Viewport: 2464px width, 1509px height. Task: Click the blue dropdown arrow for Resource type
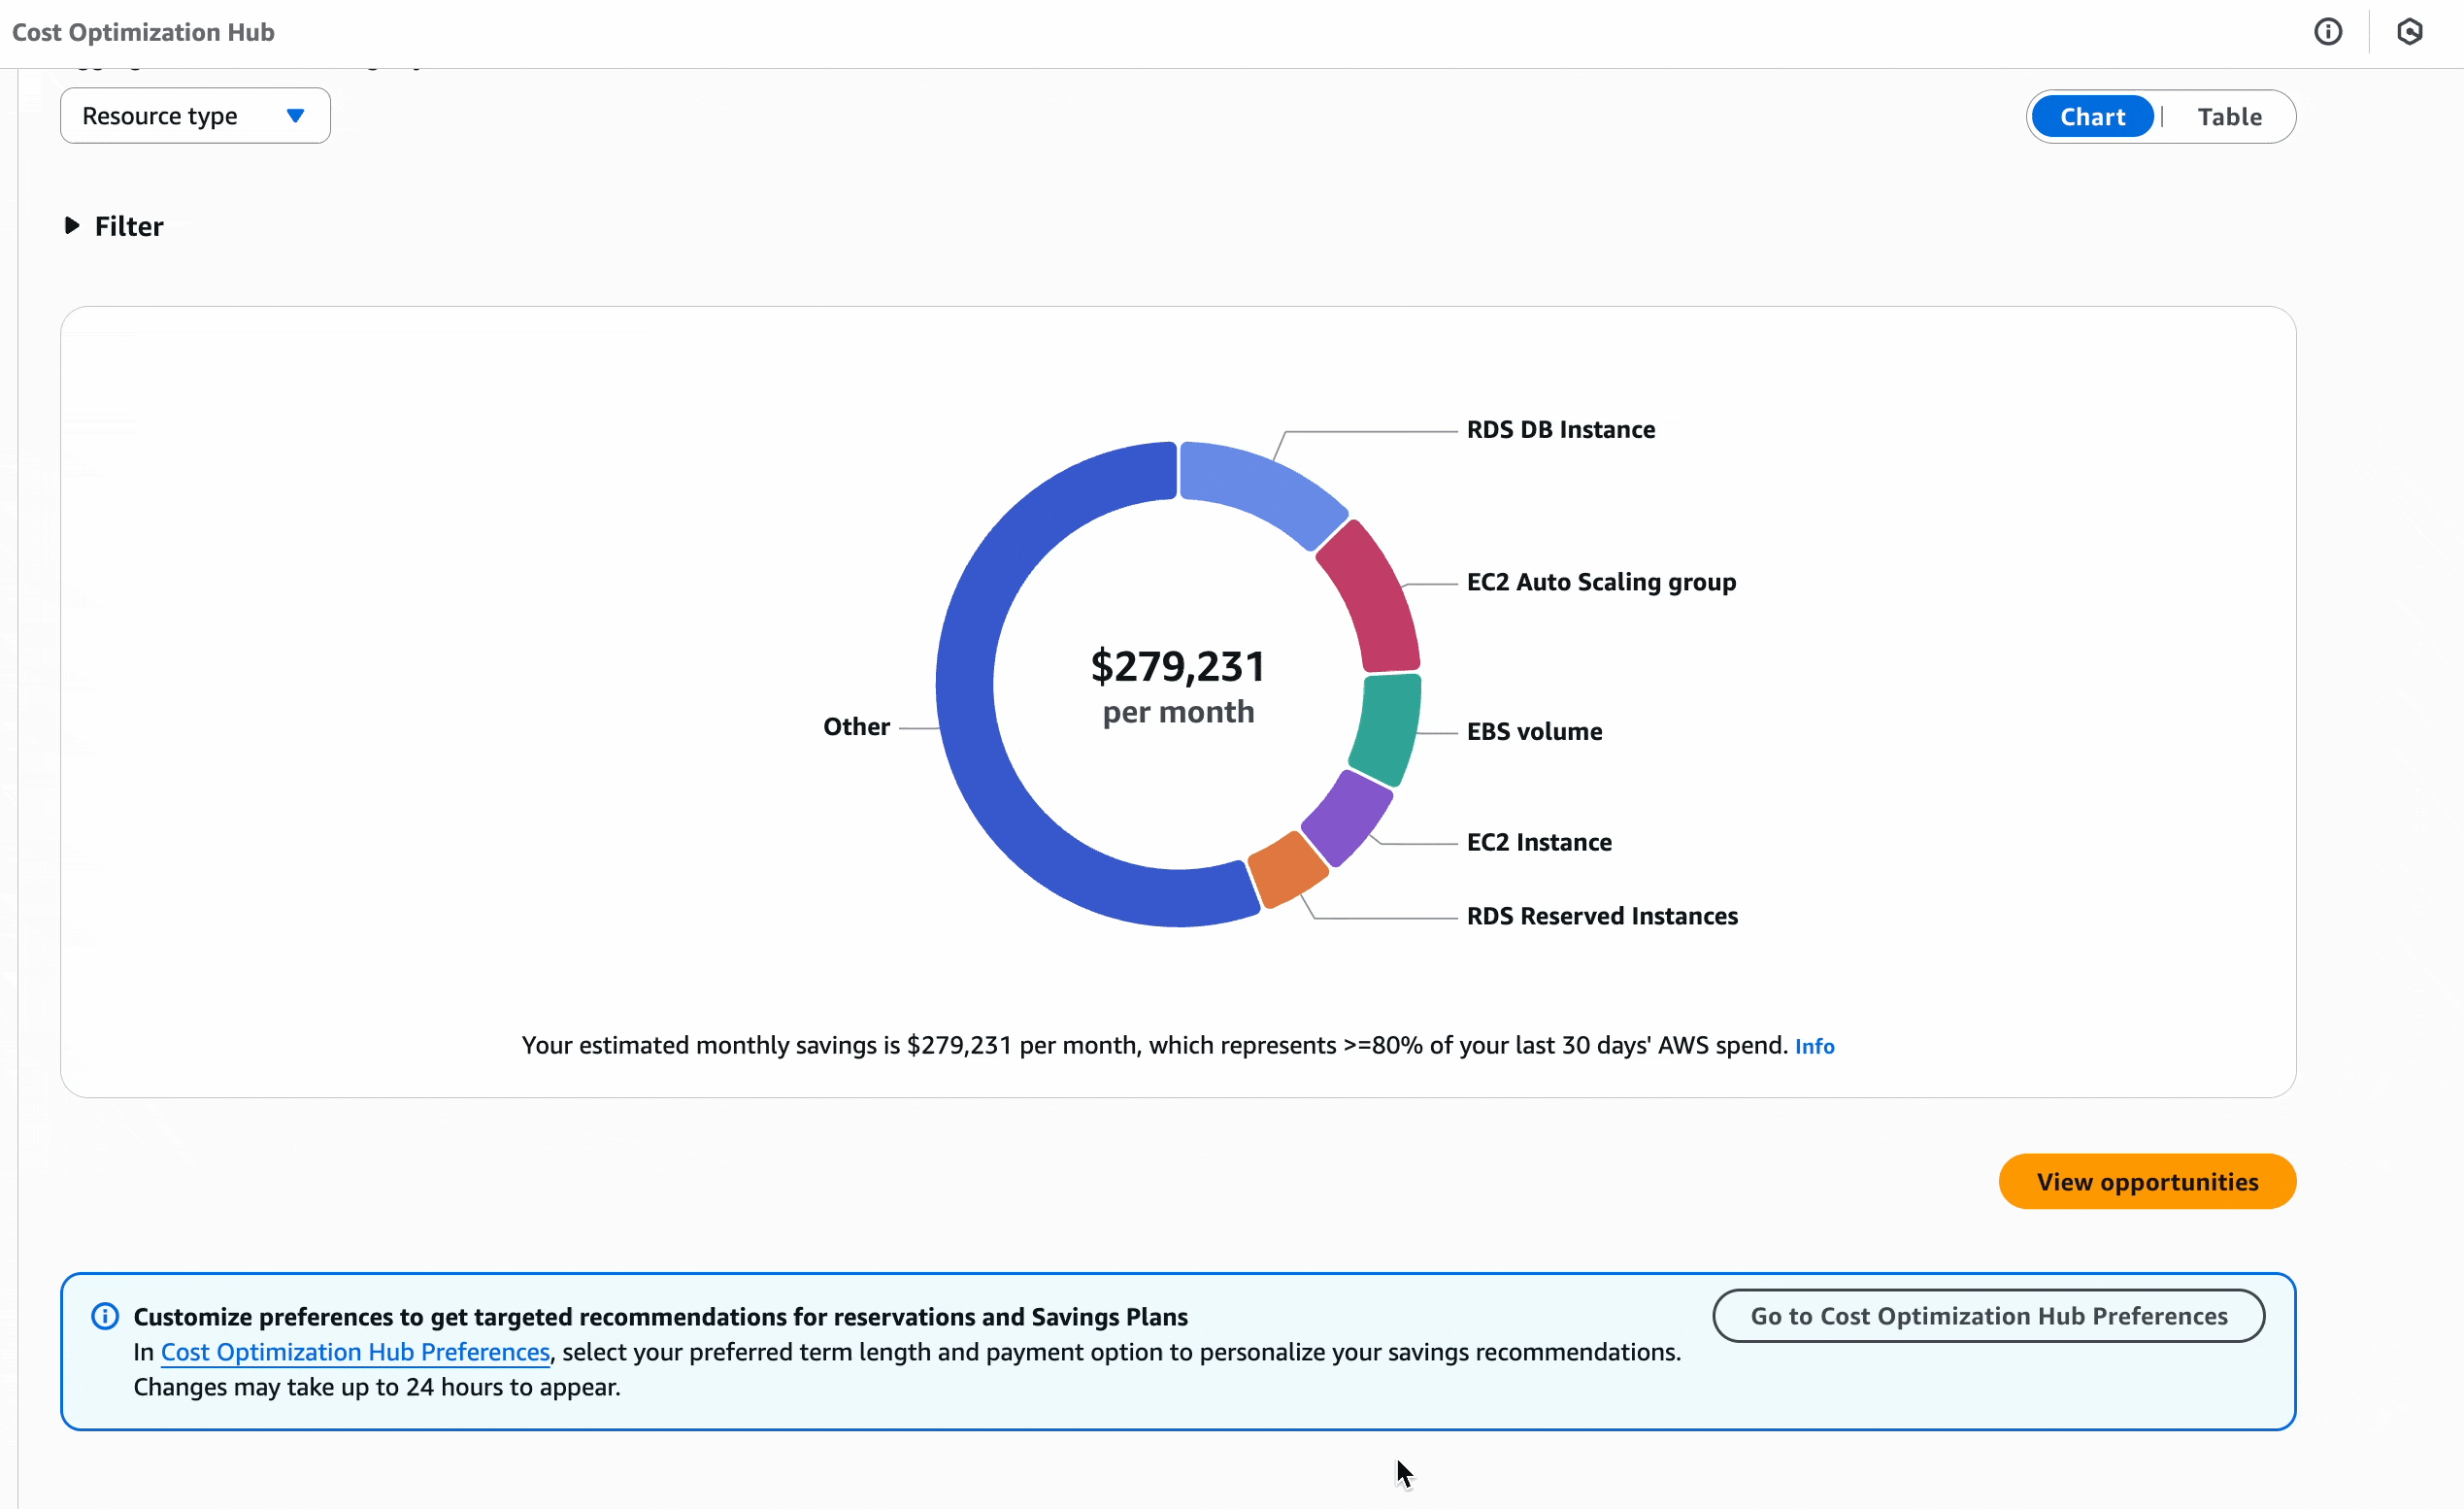[x=295, y=116]
